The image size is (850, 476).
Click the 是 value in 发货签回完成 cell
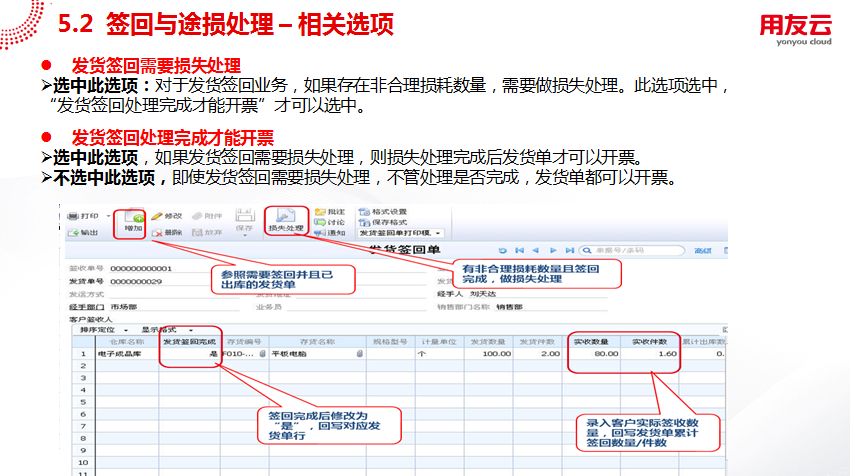tap(214, 353)
